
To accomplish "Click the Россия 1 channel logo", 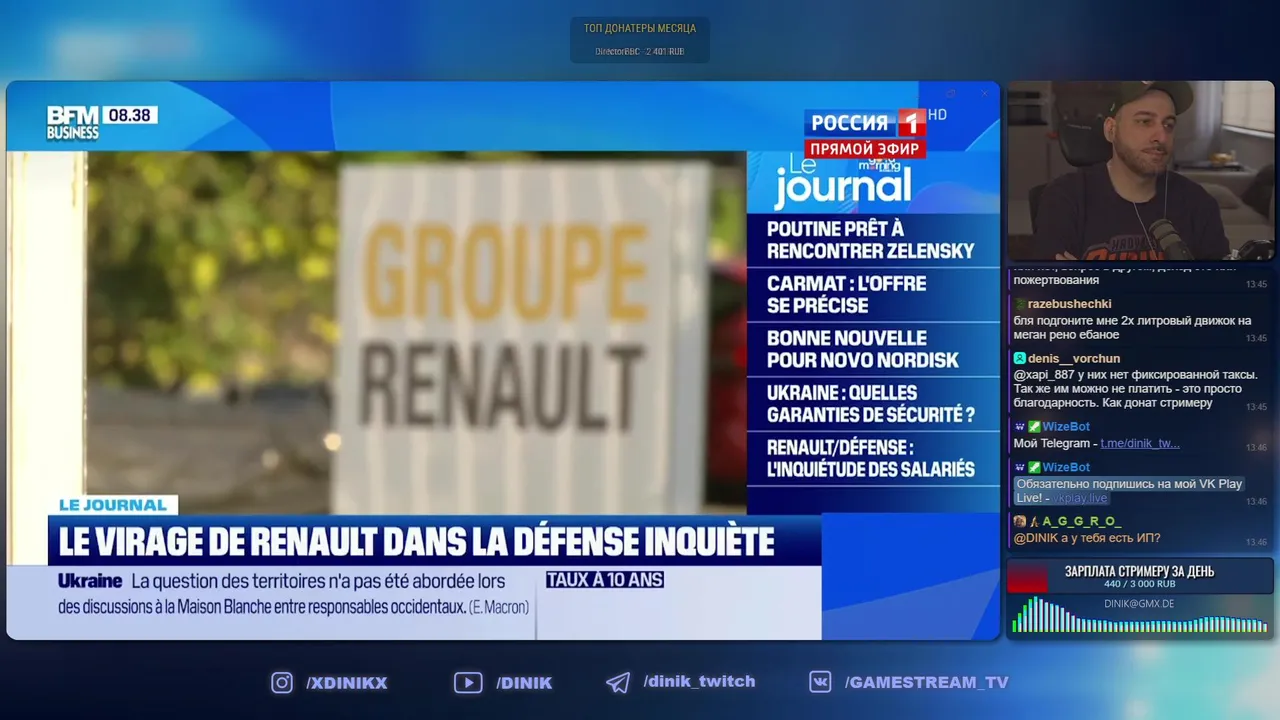I will click(866, 123).
